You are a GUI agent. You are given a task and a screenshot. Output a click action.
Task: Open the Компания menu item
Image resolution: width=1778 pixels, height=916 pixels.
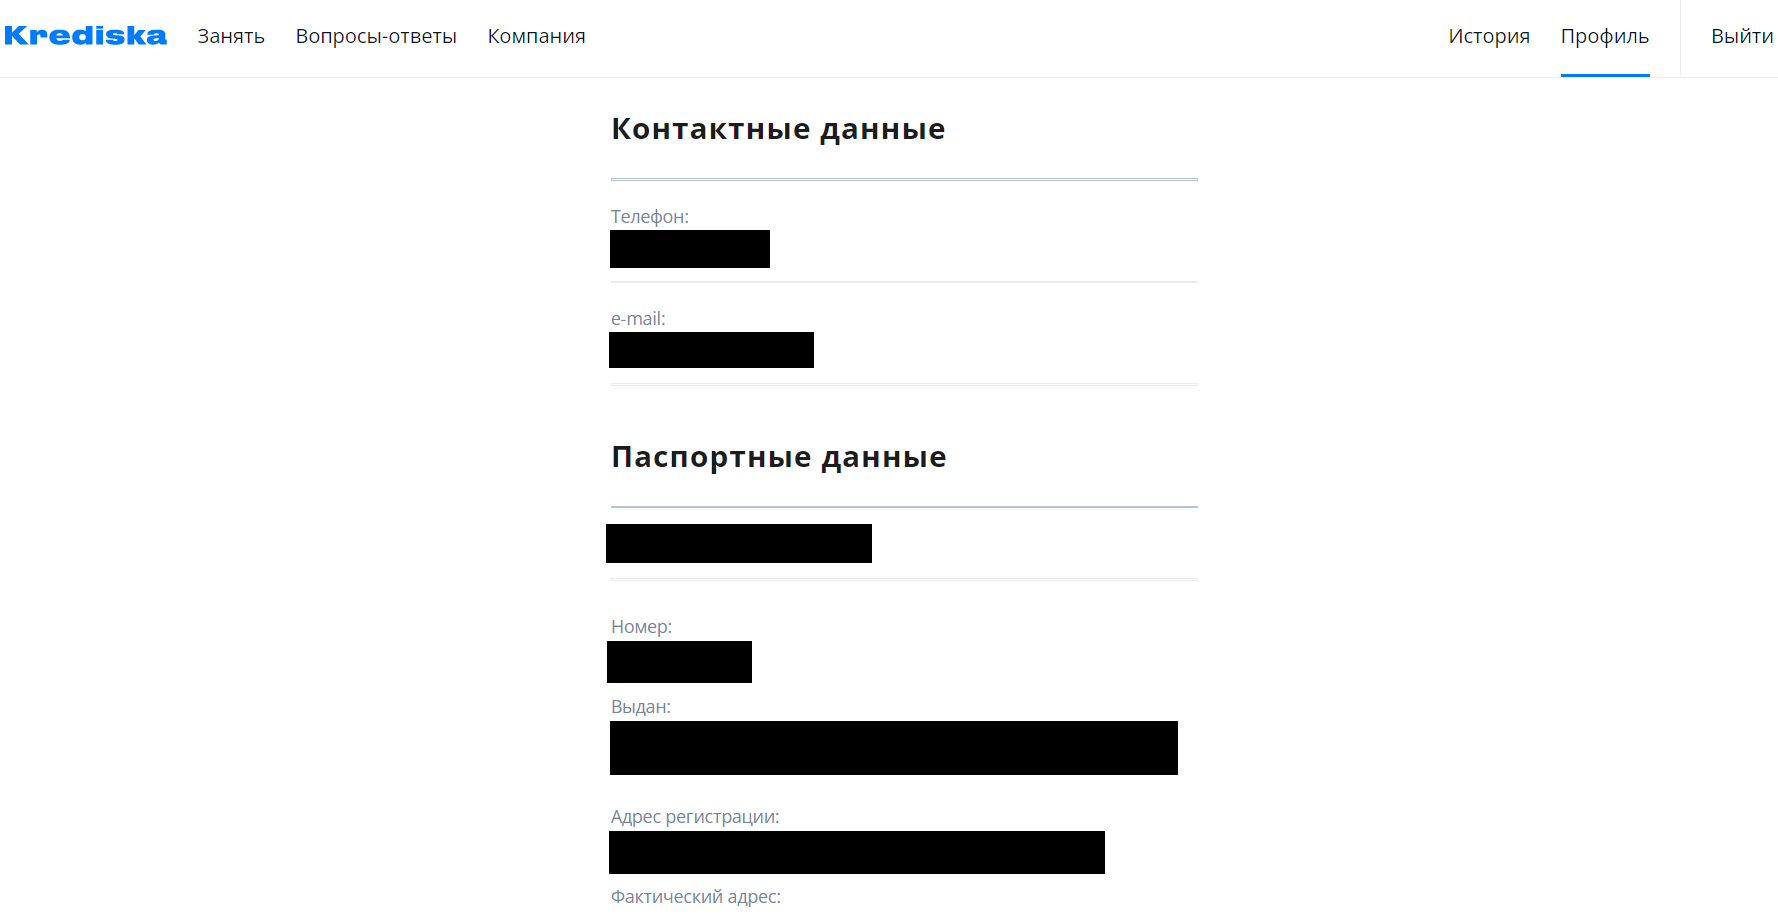pyautogui.click(x=536, y=36)
